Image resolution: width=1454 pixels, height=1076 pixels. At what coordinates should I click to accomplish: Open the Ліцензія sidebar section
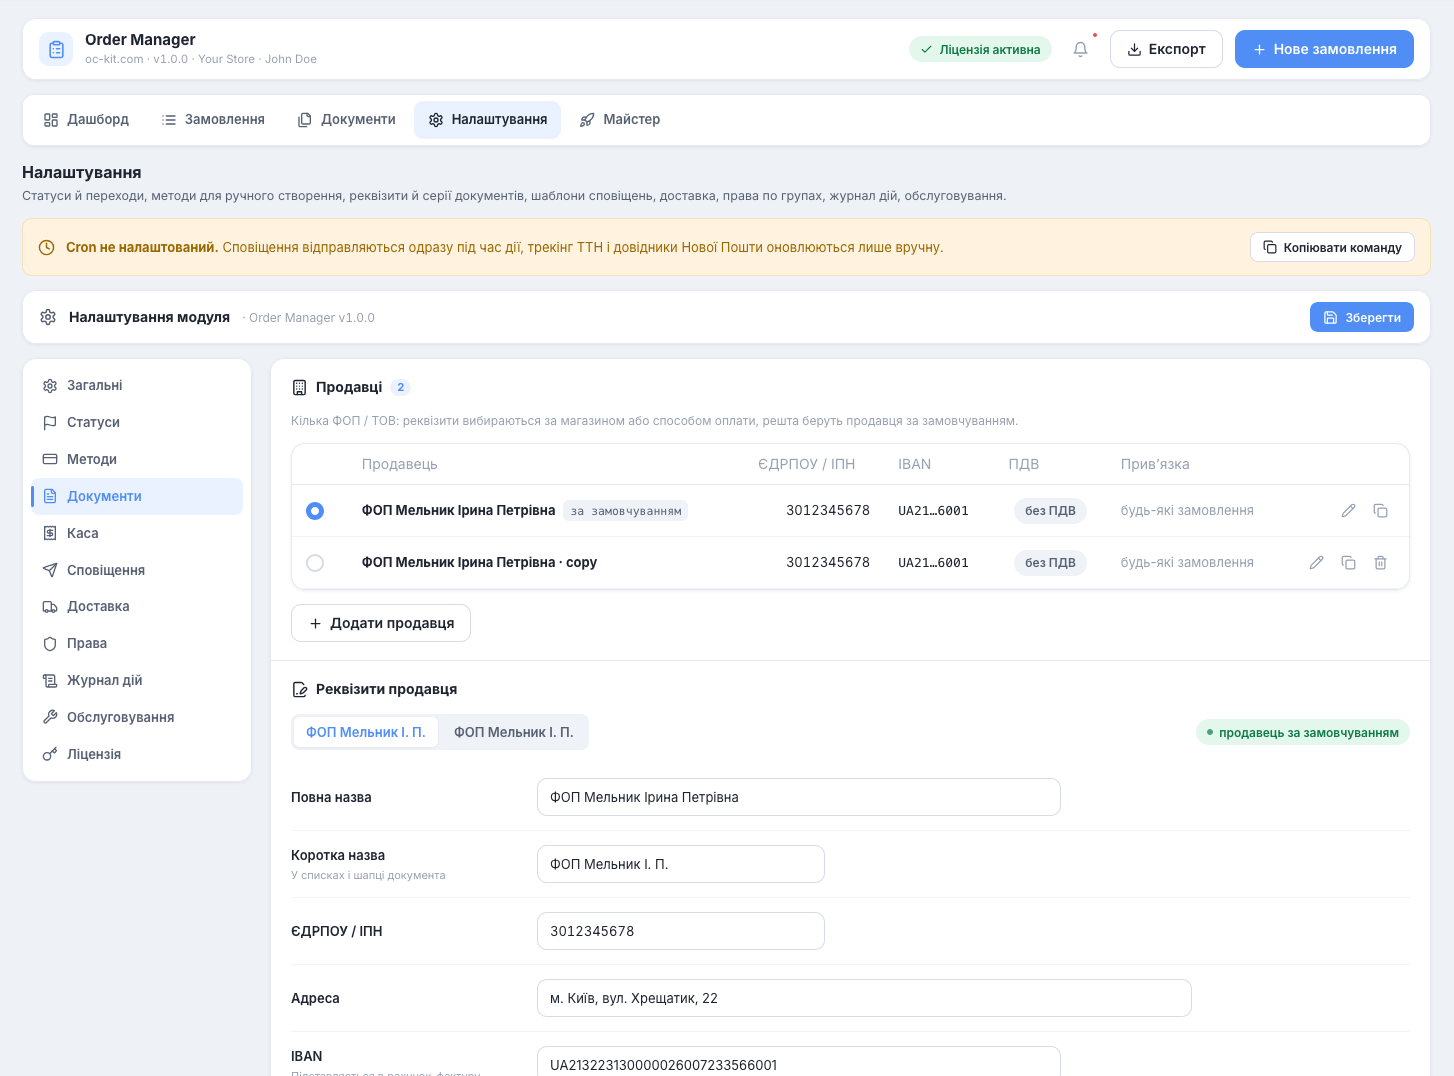click(x=137, y=754)
